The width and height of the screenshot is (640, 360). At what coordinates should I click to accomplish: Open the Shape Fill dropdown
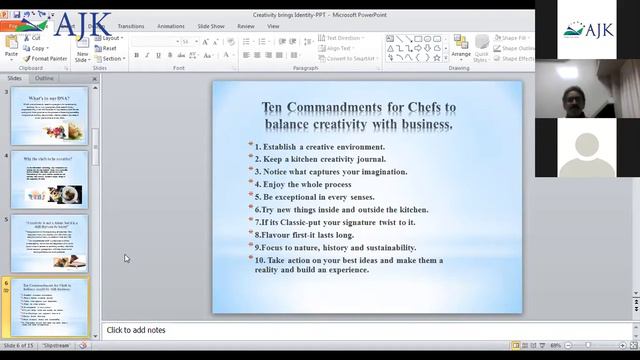pos(512,38)
